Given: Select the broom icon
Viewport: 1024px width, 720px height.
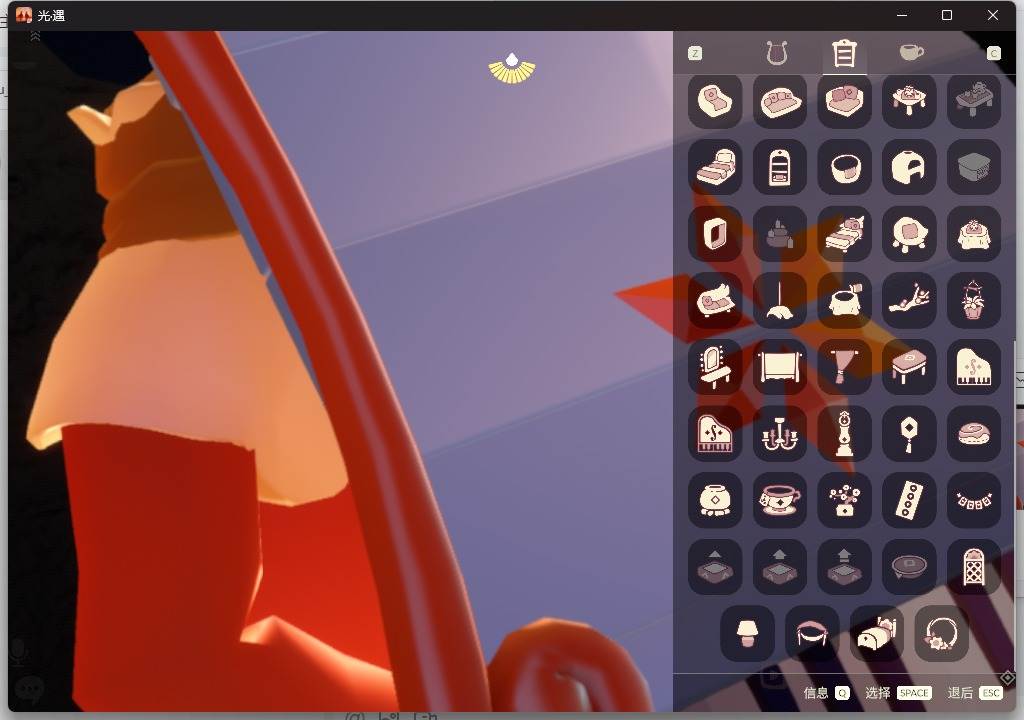Looking at the screenshot, I should 780,301.
